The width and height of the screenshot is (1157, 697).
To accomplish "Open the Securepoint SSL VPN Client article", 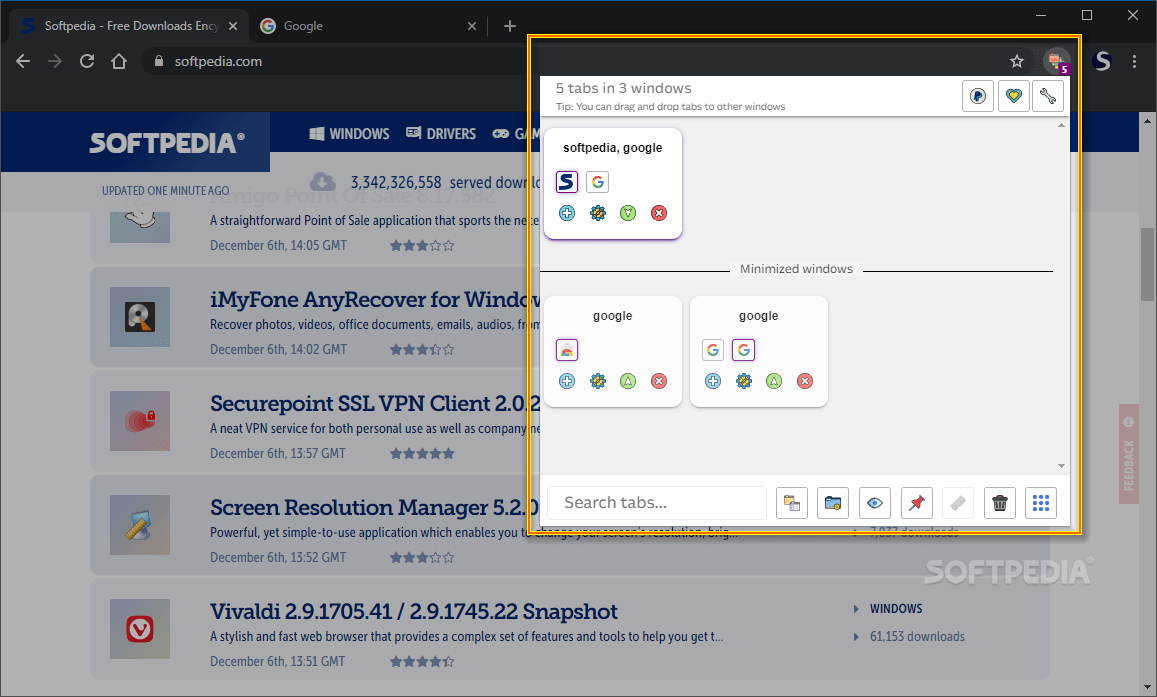I will [x=376, y=403].
